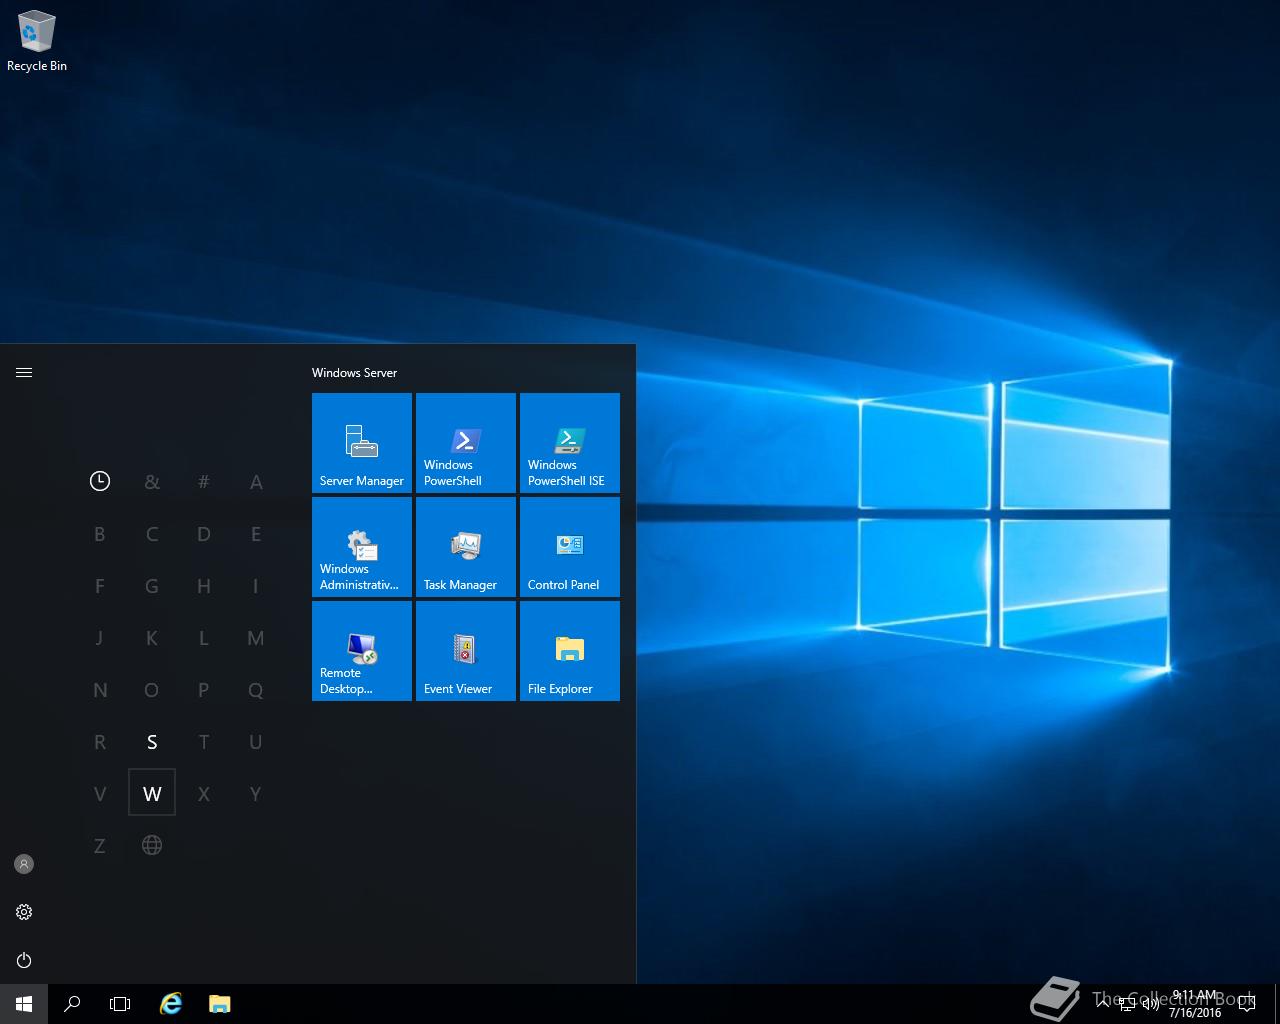
Task: Open Task View from the taskbar
Action: (x=120, y=1004)
